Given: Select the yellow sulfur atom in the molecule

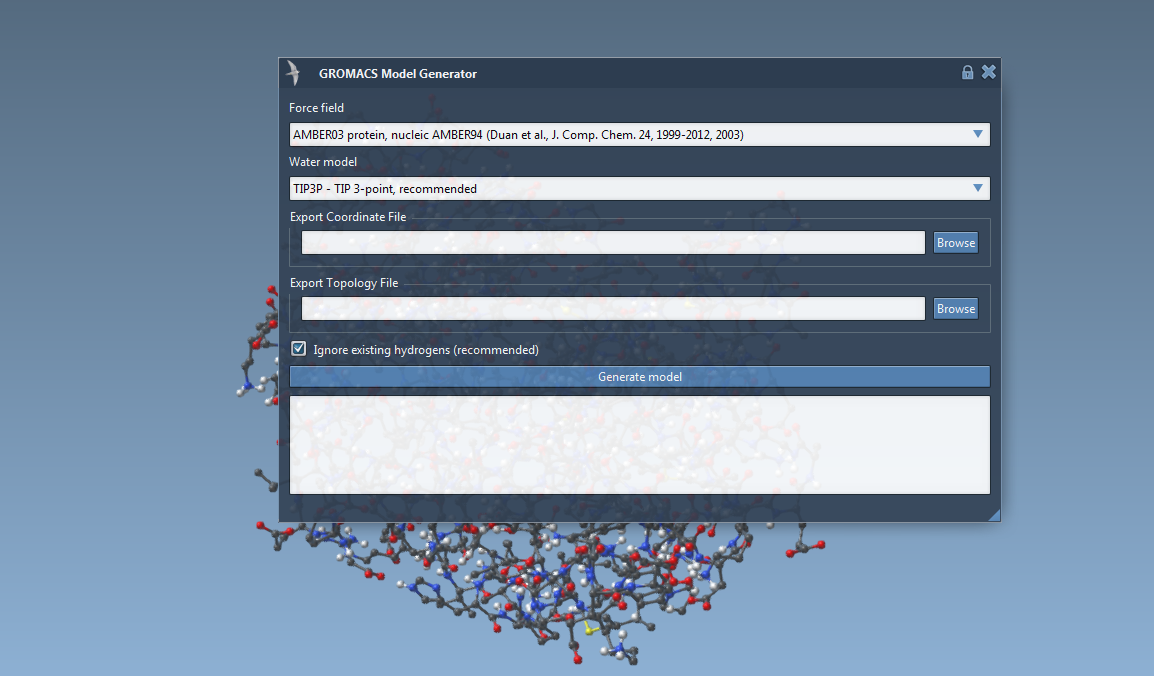Looking at the screenshot, I should pyautogui.click(x=588, y=630).
